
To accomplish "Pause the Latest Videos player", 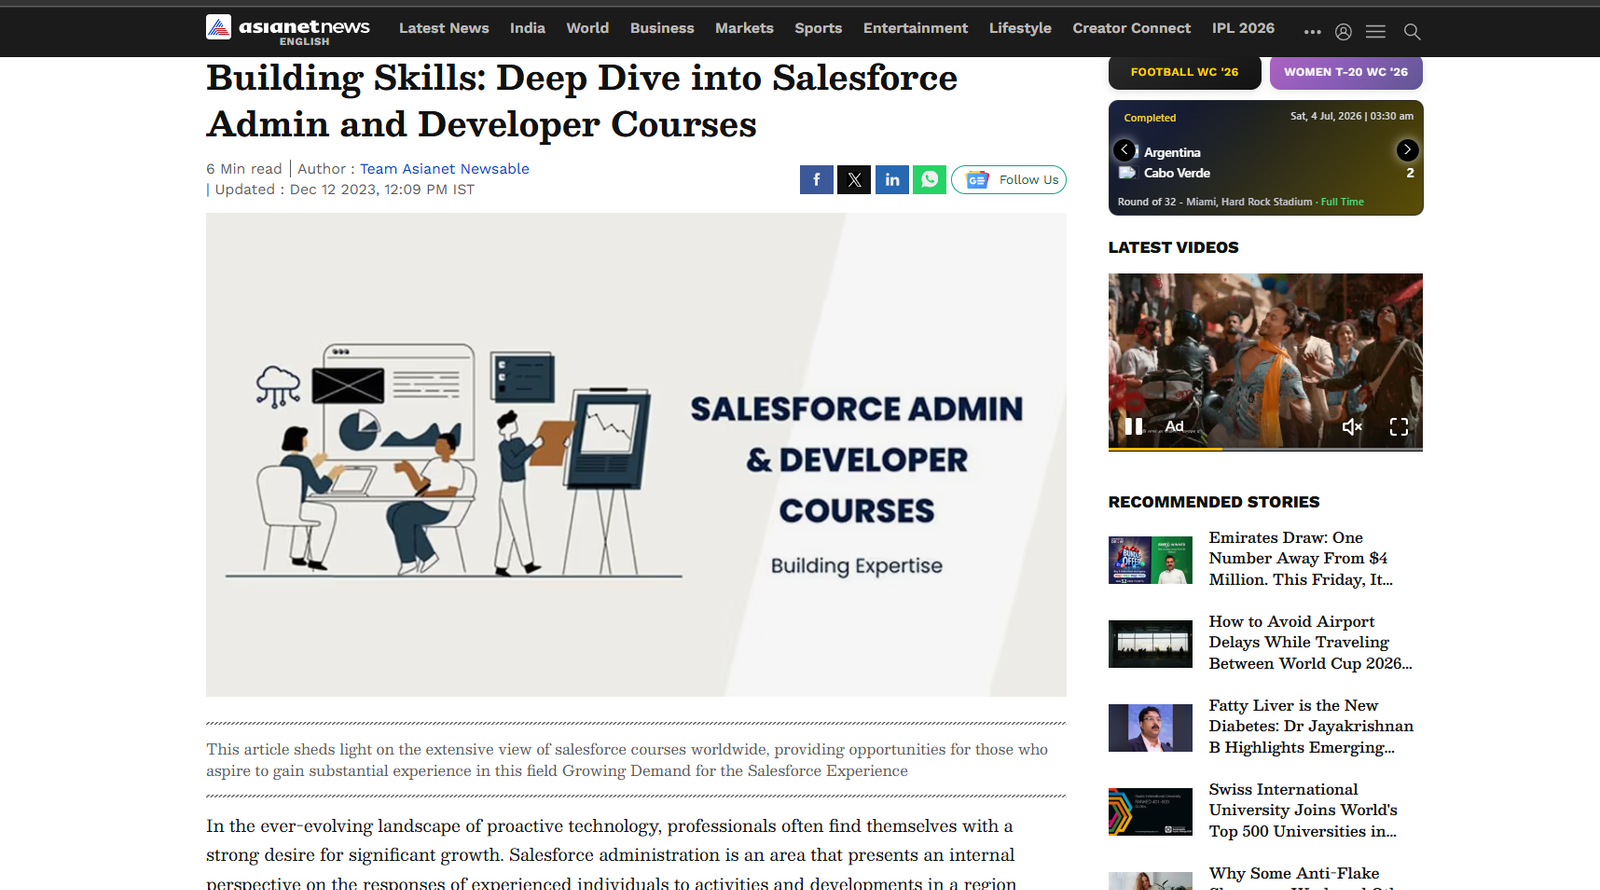I will [x=1134, y=426].
